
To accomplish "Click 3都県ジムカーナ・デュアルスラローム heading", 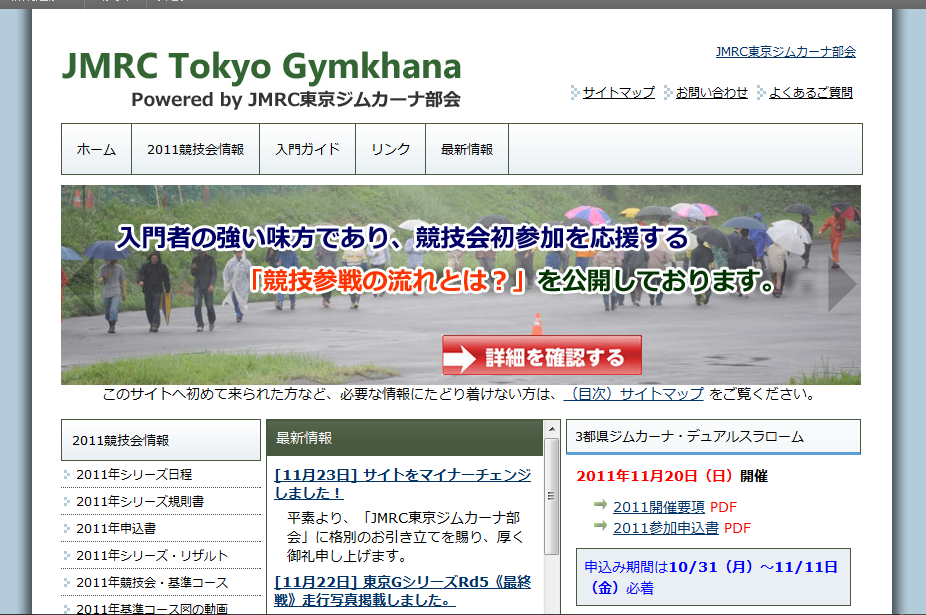I will [713, 437].
